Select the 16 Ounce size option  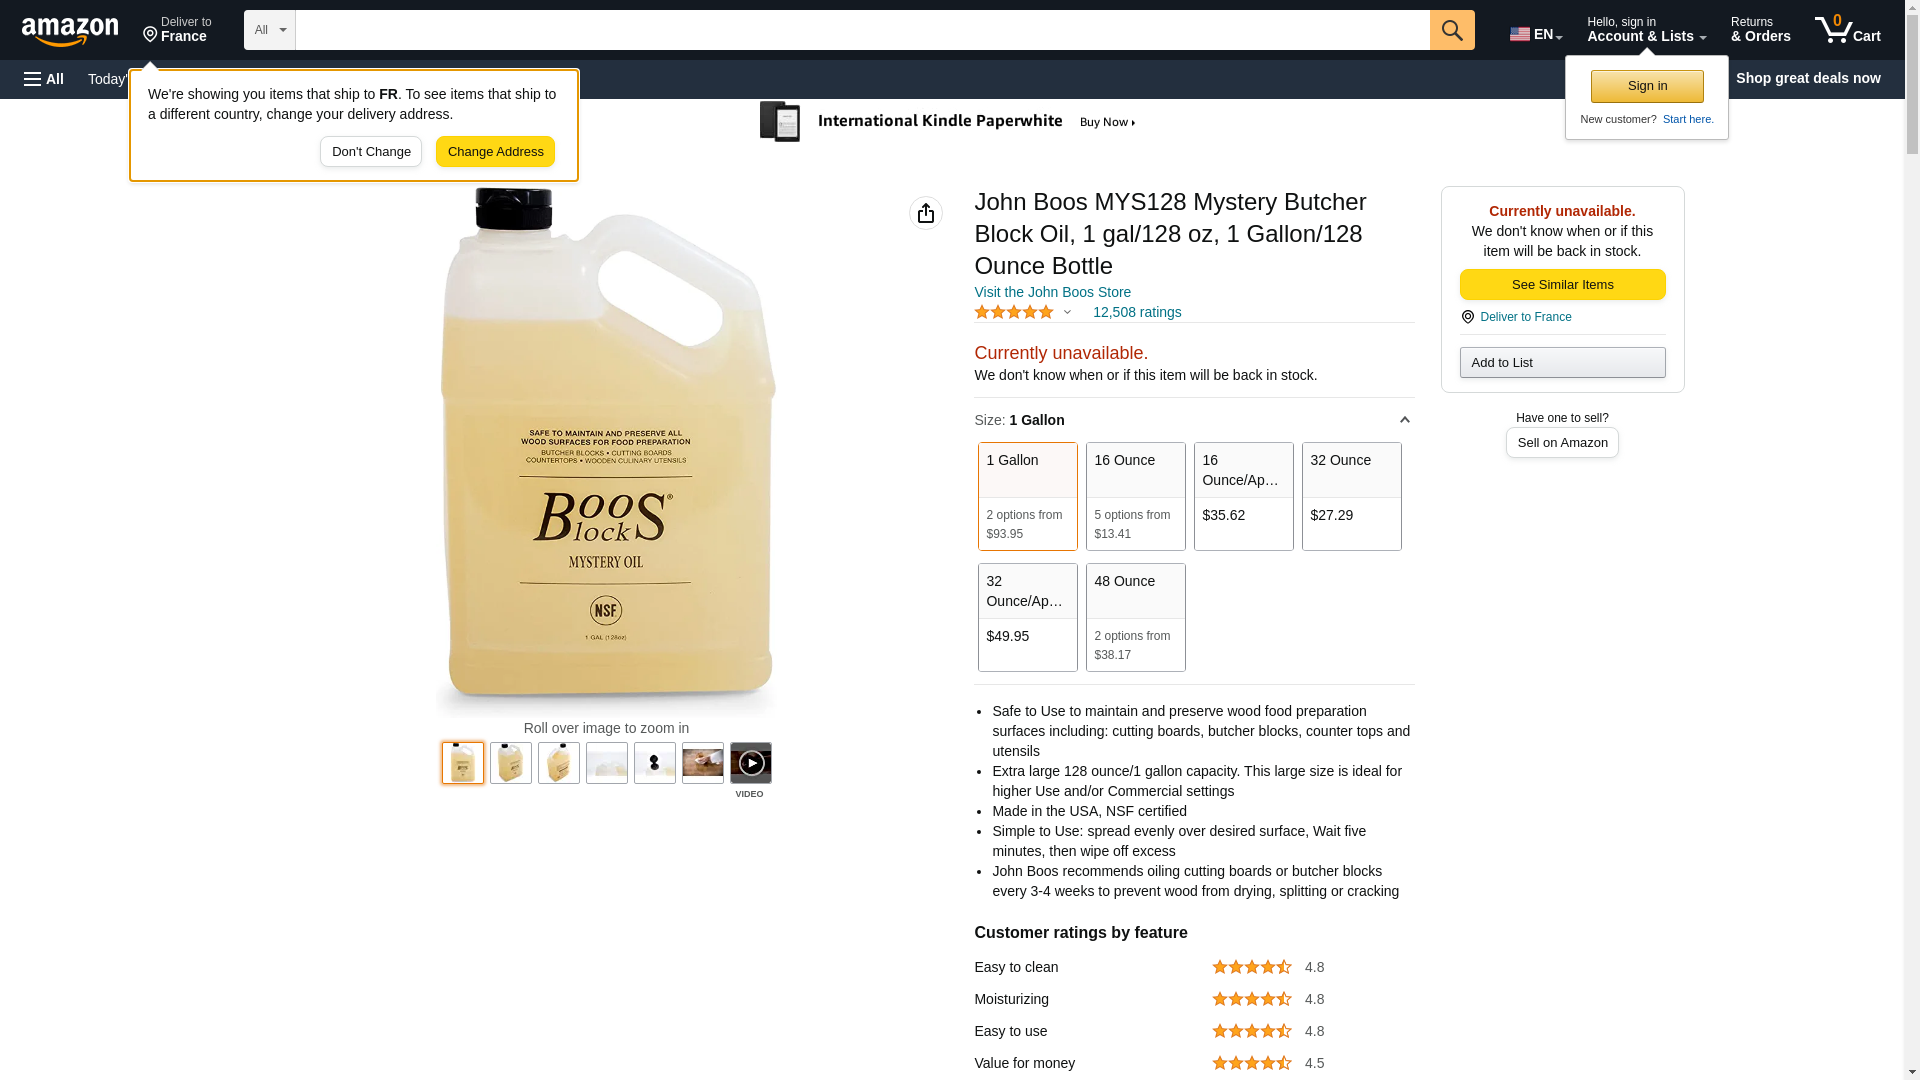[x=1136, y=496]
